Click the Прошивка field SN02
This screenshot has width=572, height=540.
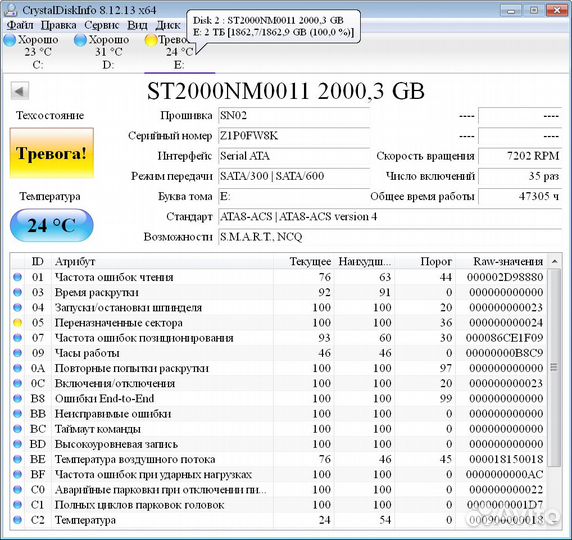click(x=294, y=116)
